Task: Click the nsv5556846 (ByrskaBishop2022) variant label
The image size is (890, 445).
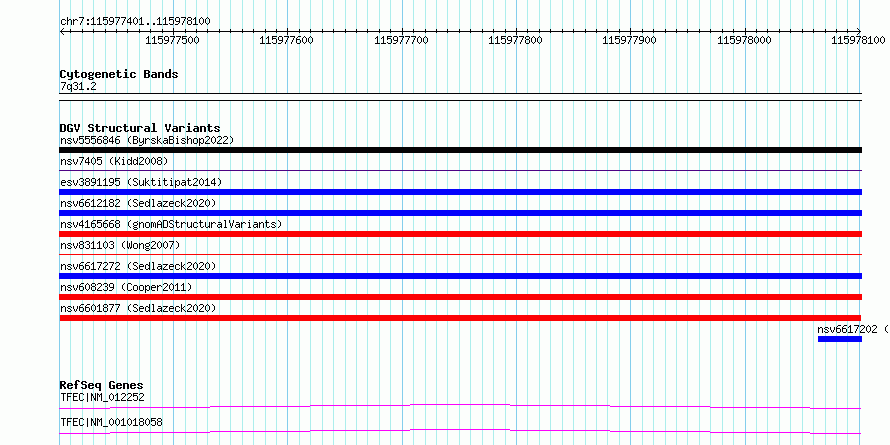Action: click(147, 140)
